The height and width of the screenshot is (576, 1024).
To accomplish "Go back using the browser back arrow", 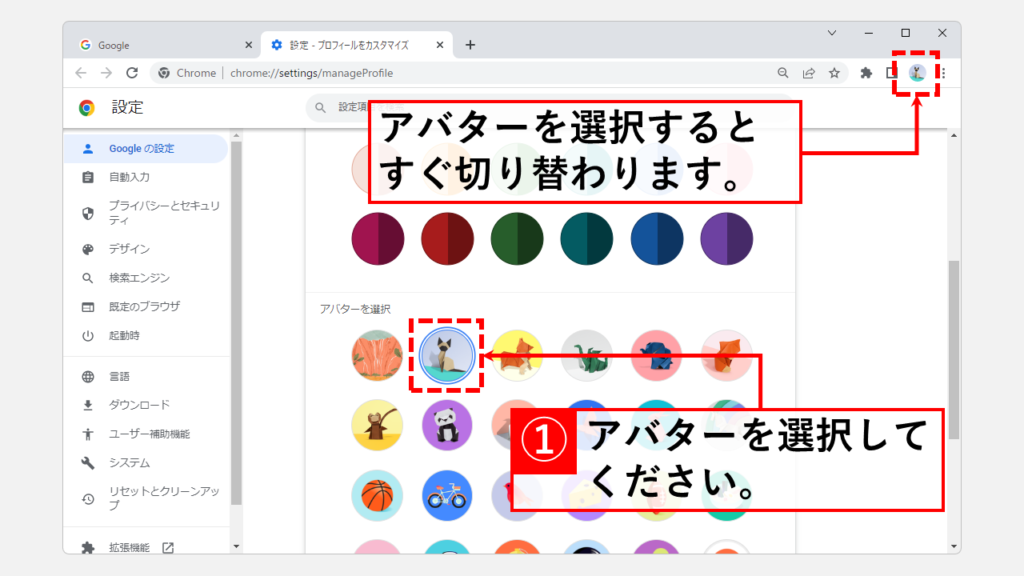I will (81, 73).
